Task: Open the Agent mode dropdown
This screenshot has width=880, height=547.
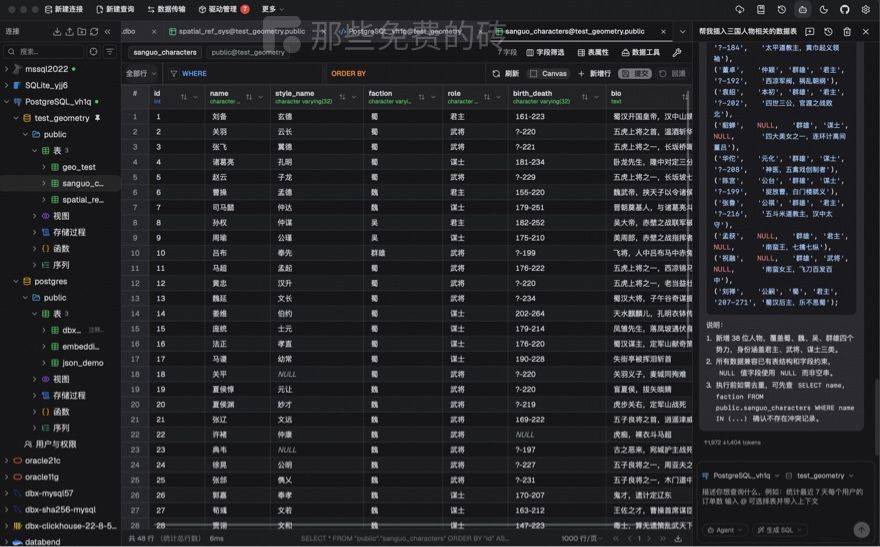Action: coord(725,530)
